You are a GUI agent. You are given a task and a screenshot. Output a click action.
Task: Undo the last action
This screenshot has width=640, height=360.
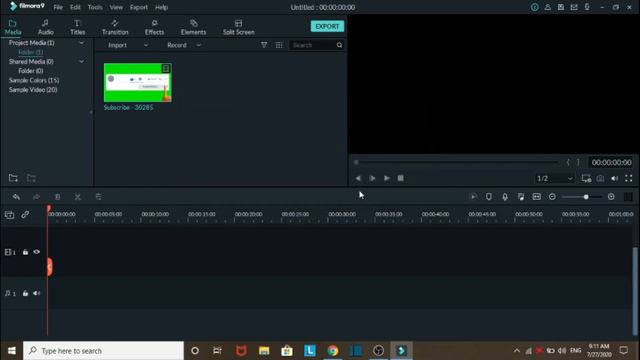[16, 197]
